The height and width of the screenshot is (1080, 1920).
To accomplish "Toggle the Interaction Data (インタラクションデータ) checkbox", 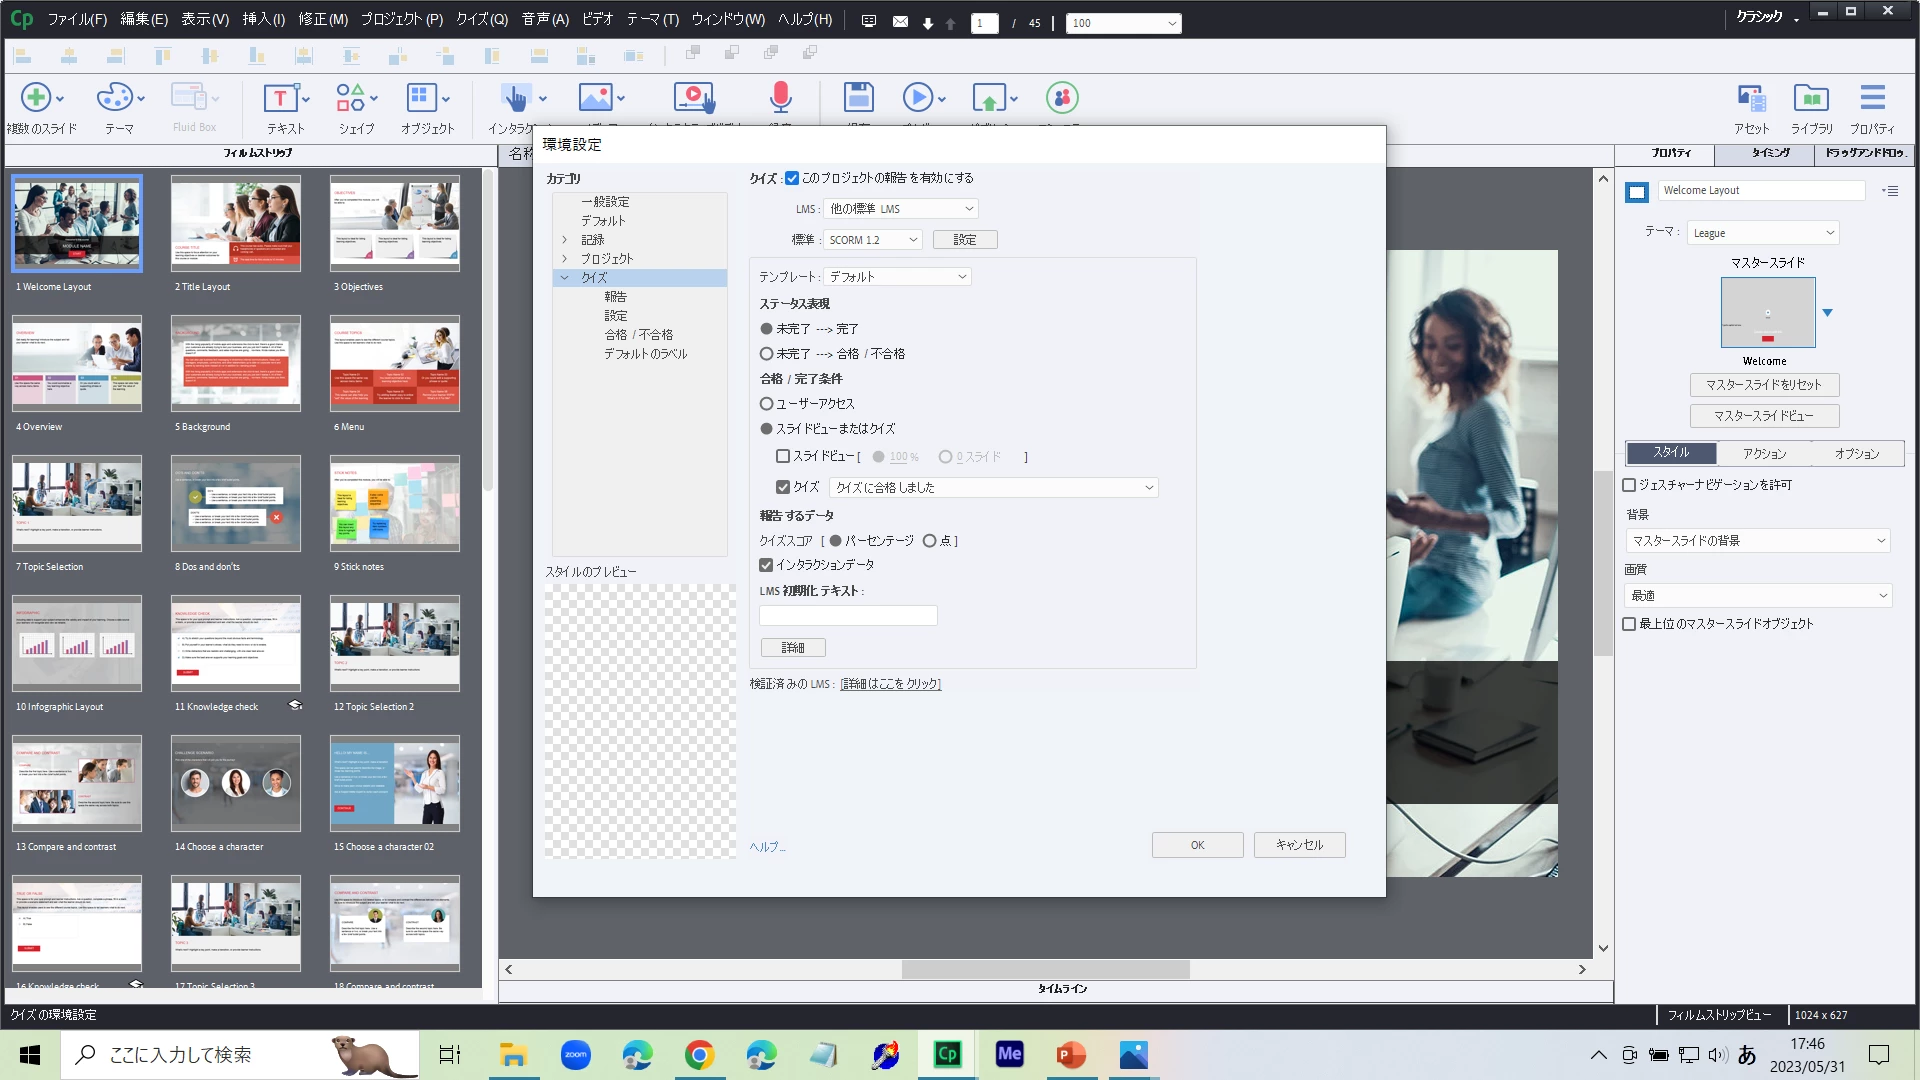I will tap(766, 565).
